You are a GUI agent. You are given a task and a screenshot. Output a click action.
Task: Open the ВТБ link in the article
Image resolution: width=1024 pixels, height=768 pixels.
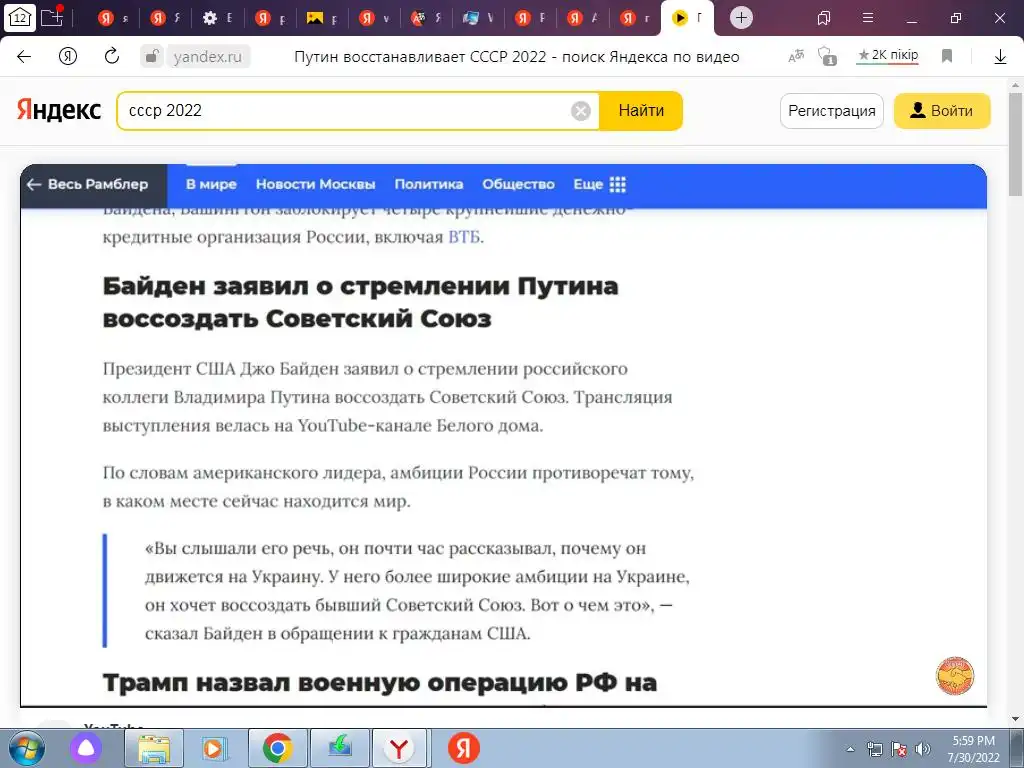pos(464,237)
